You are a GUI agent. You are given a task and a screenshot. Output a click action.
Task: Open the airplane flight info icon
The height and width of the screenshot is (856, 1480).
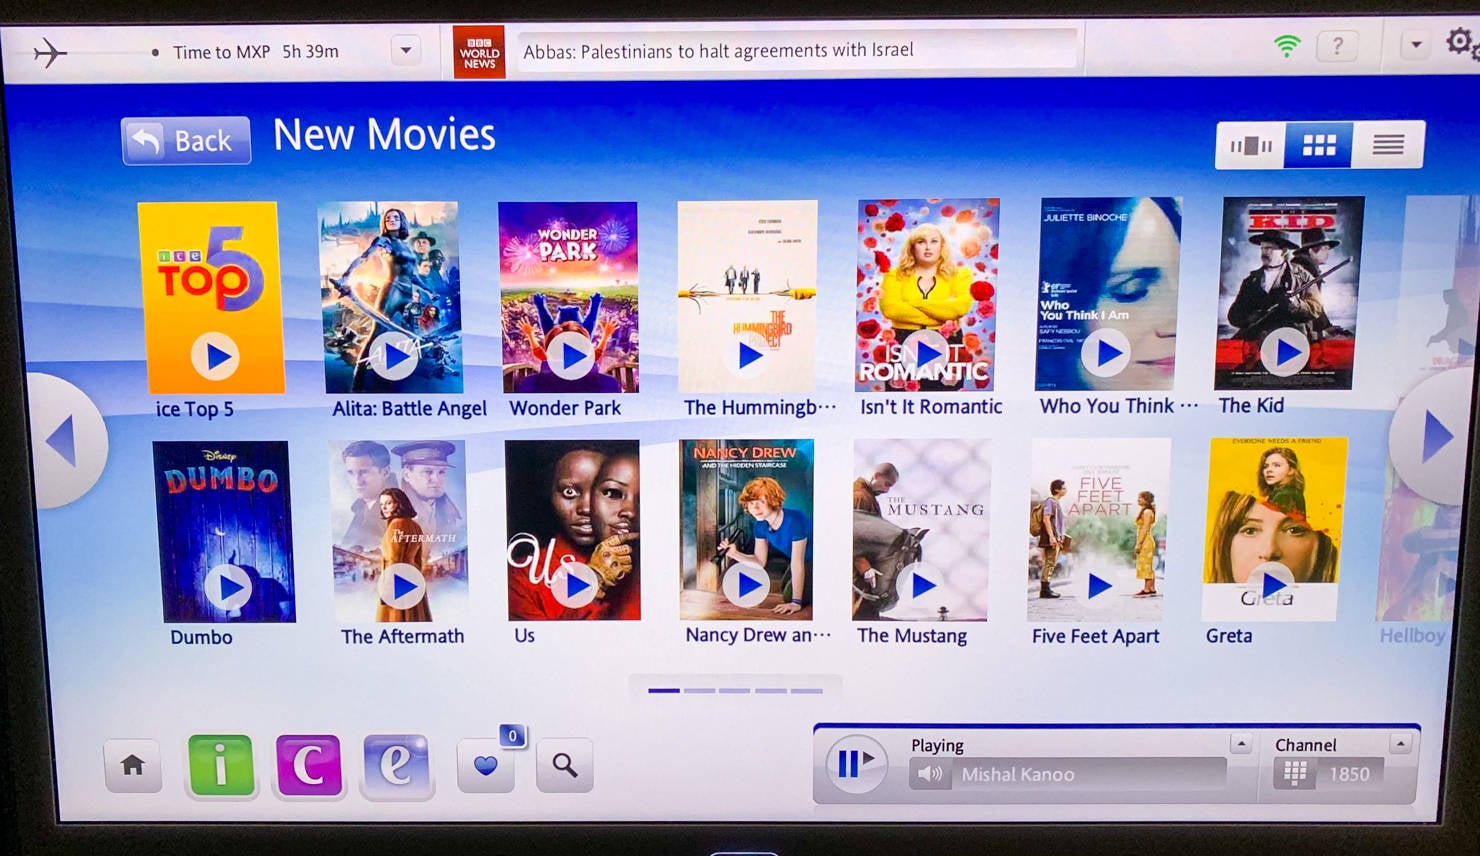click(x=49, y=52)
